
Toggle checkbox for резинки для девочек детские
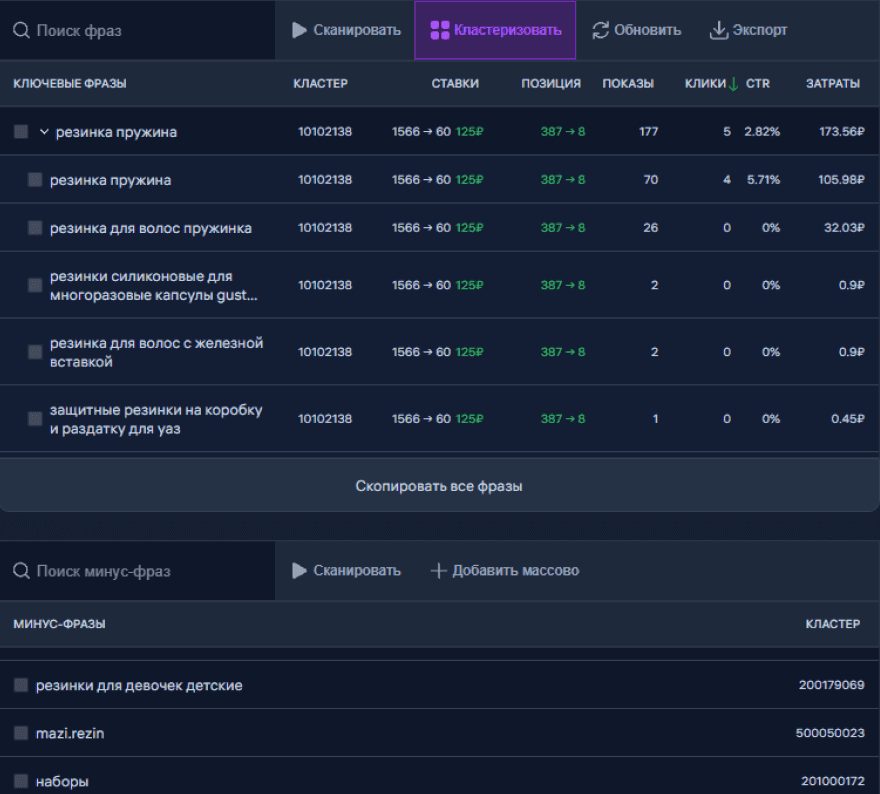pyautogui.click(x=21, y=685)
